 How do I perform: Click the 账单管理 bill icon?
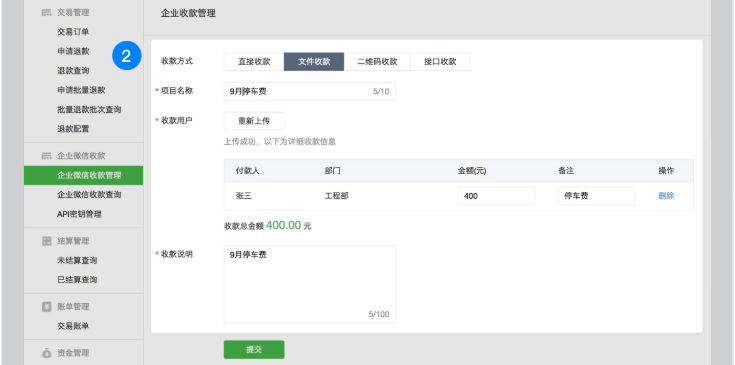(46, 306)
